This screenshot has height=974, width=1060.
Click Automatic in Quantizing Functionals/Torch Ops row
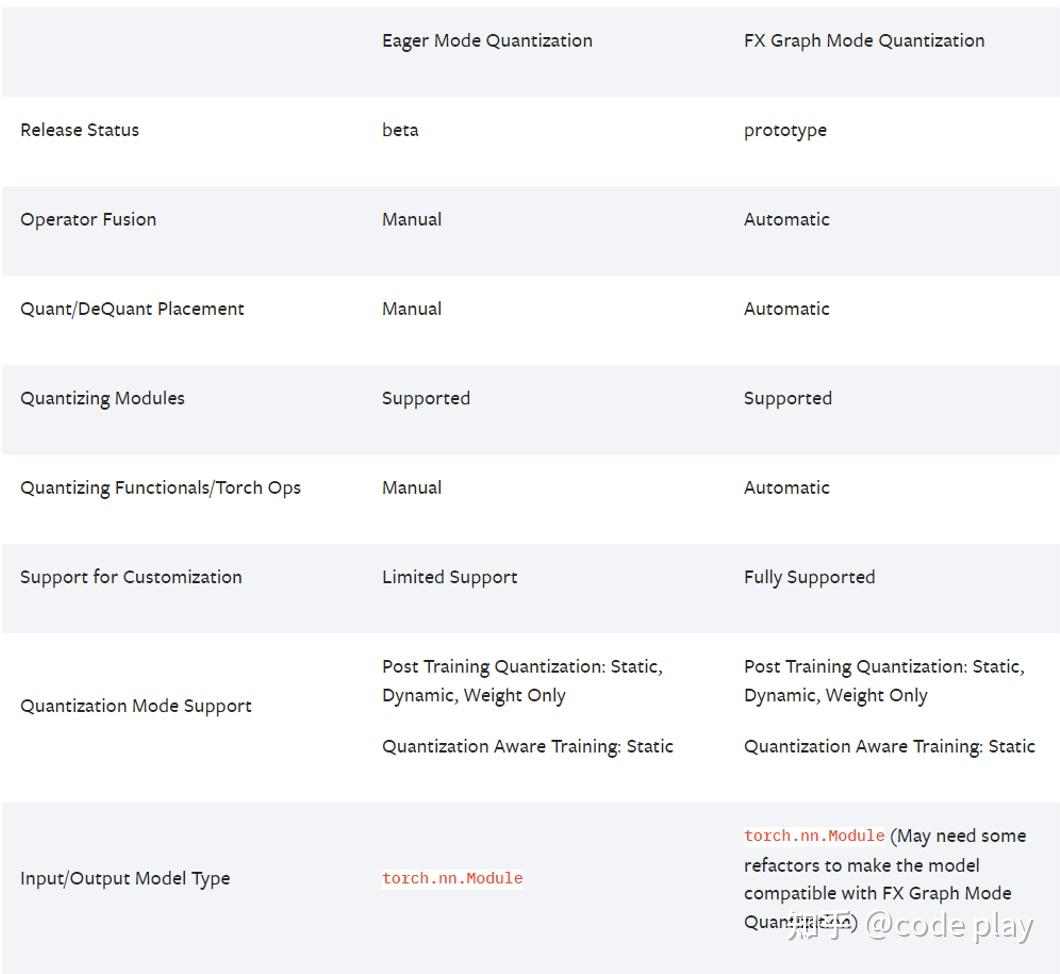coord(786,488)
